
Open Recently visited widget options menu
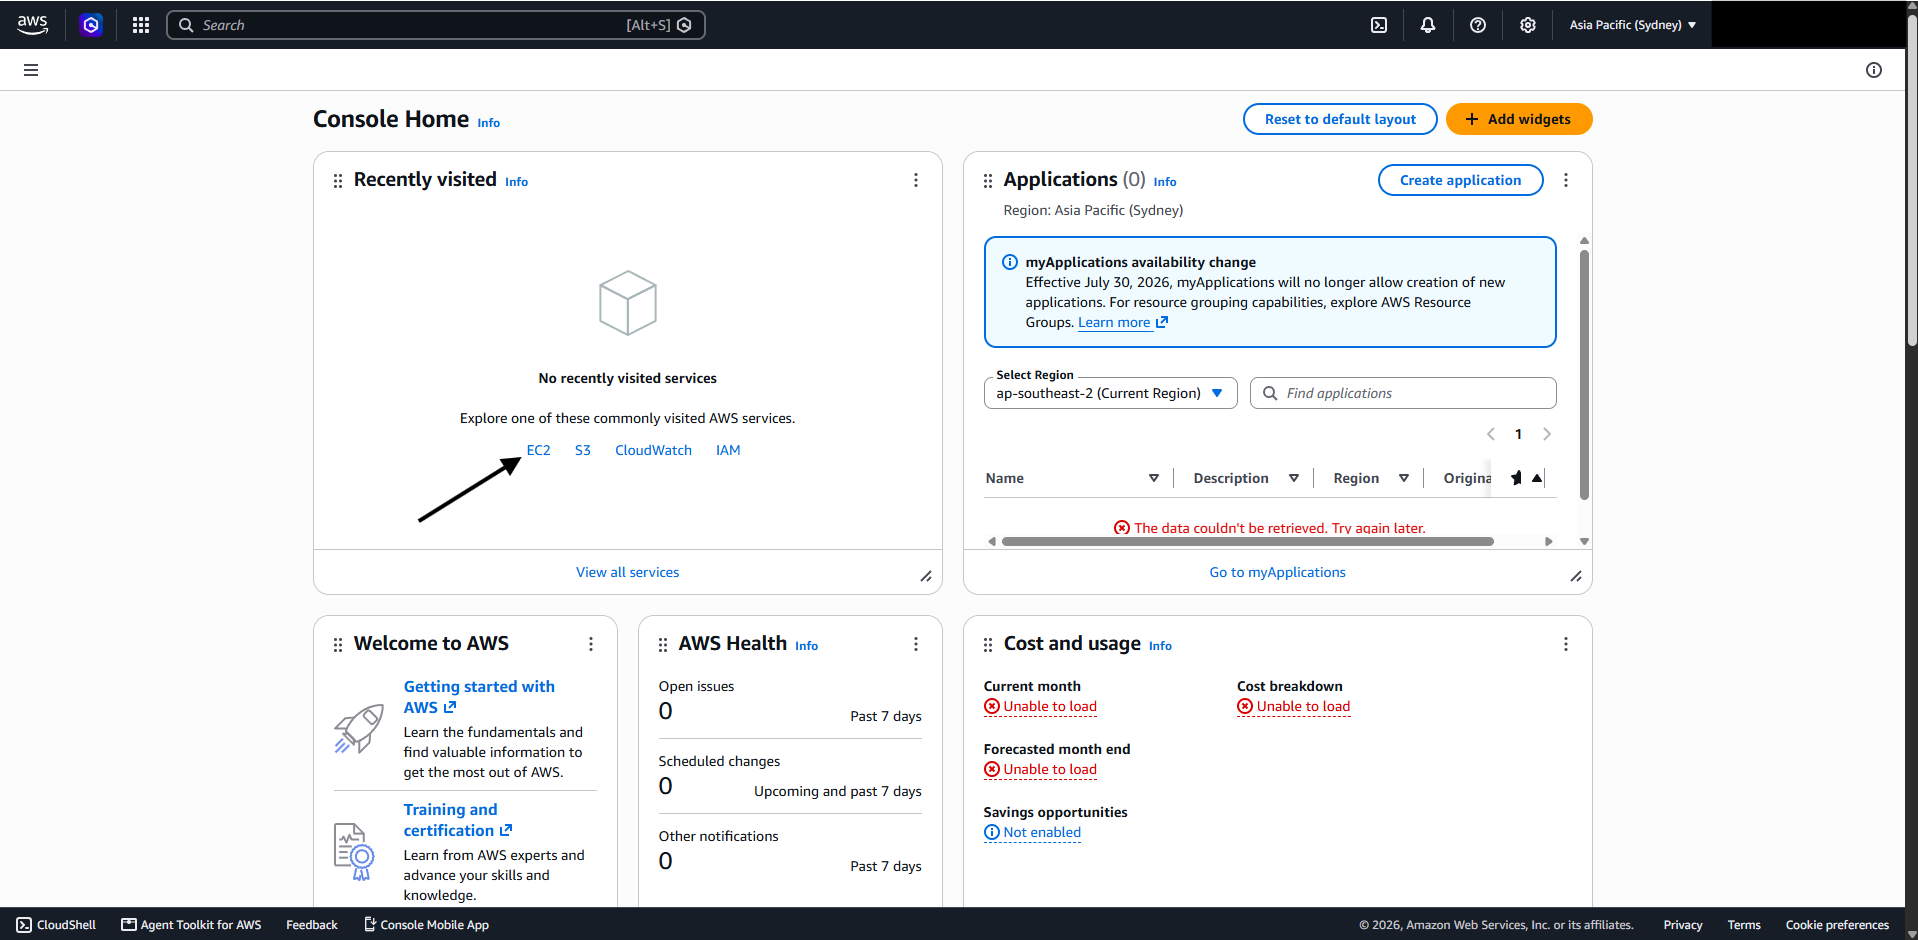(916, 180)
